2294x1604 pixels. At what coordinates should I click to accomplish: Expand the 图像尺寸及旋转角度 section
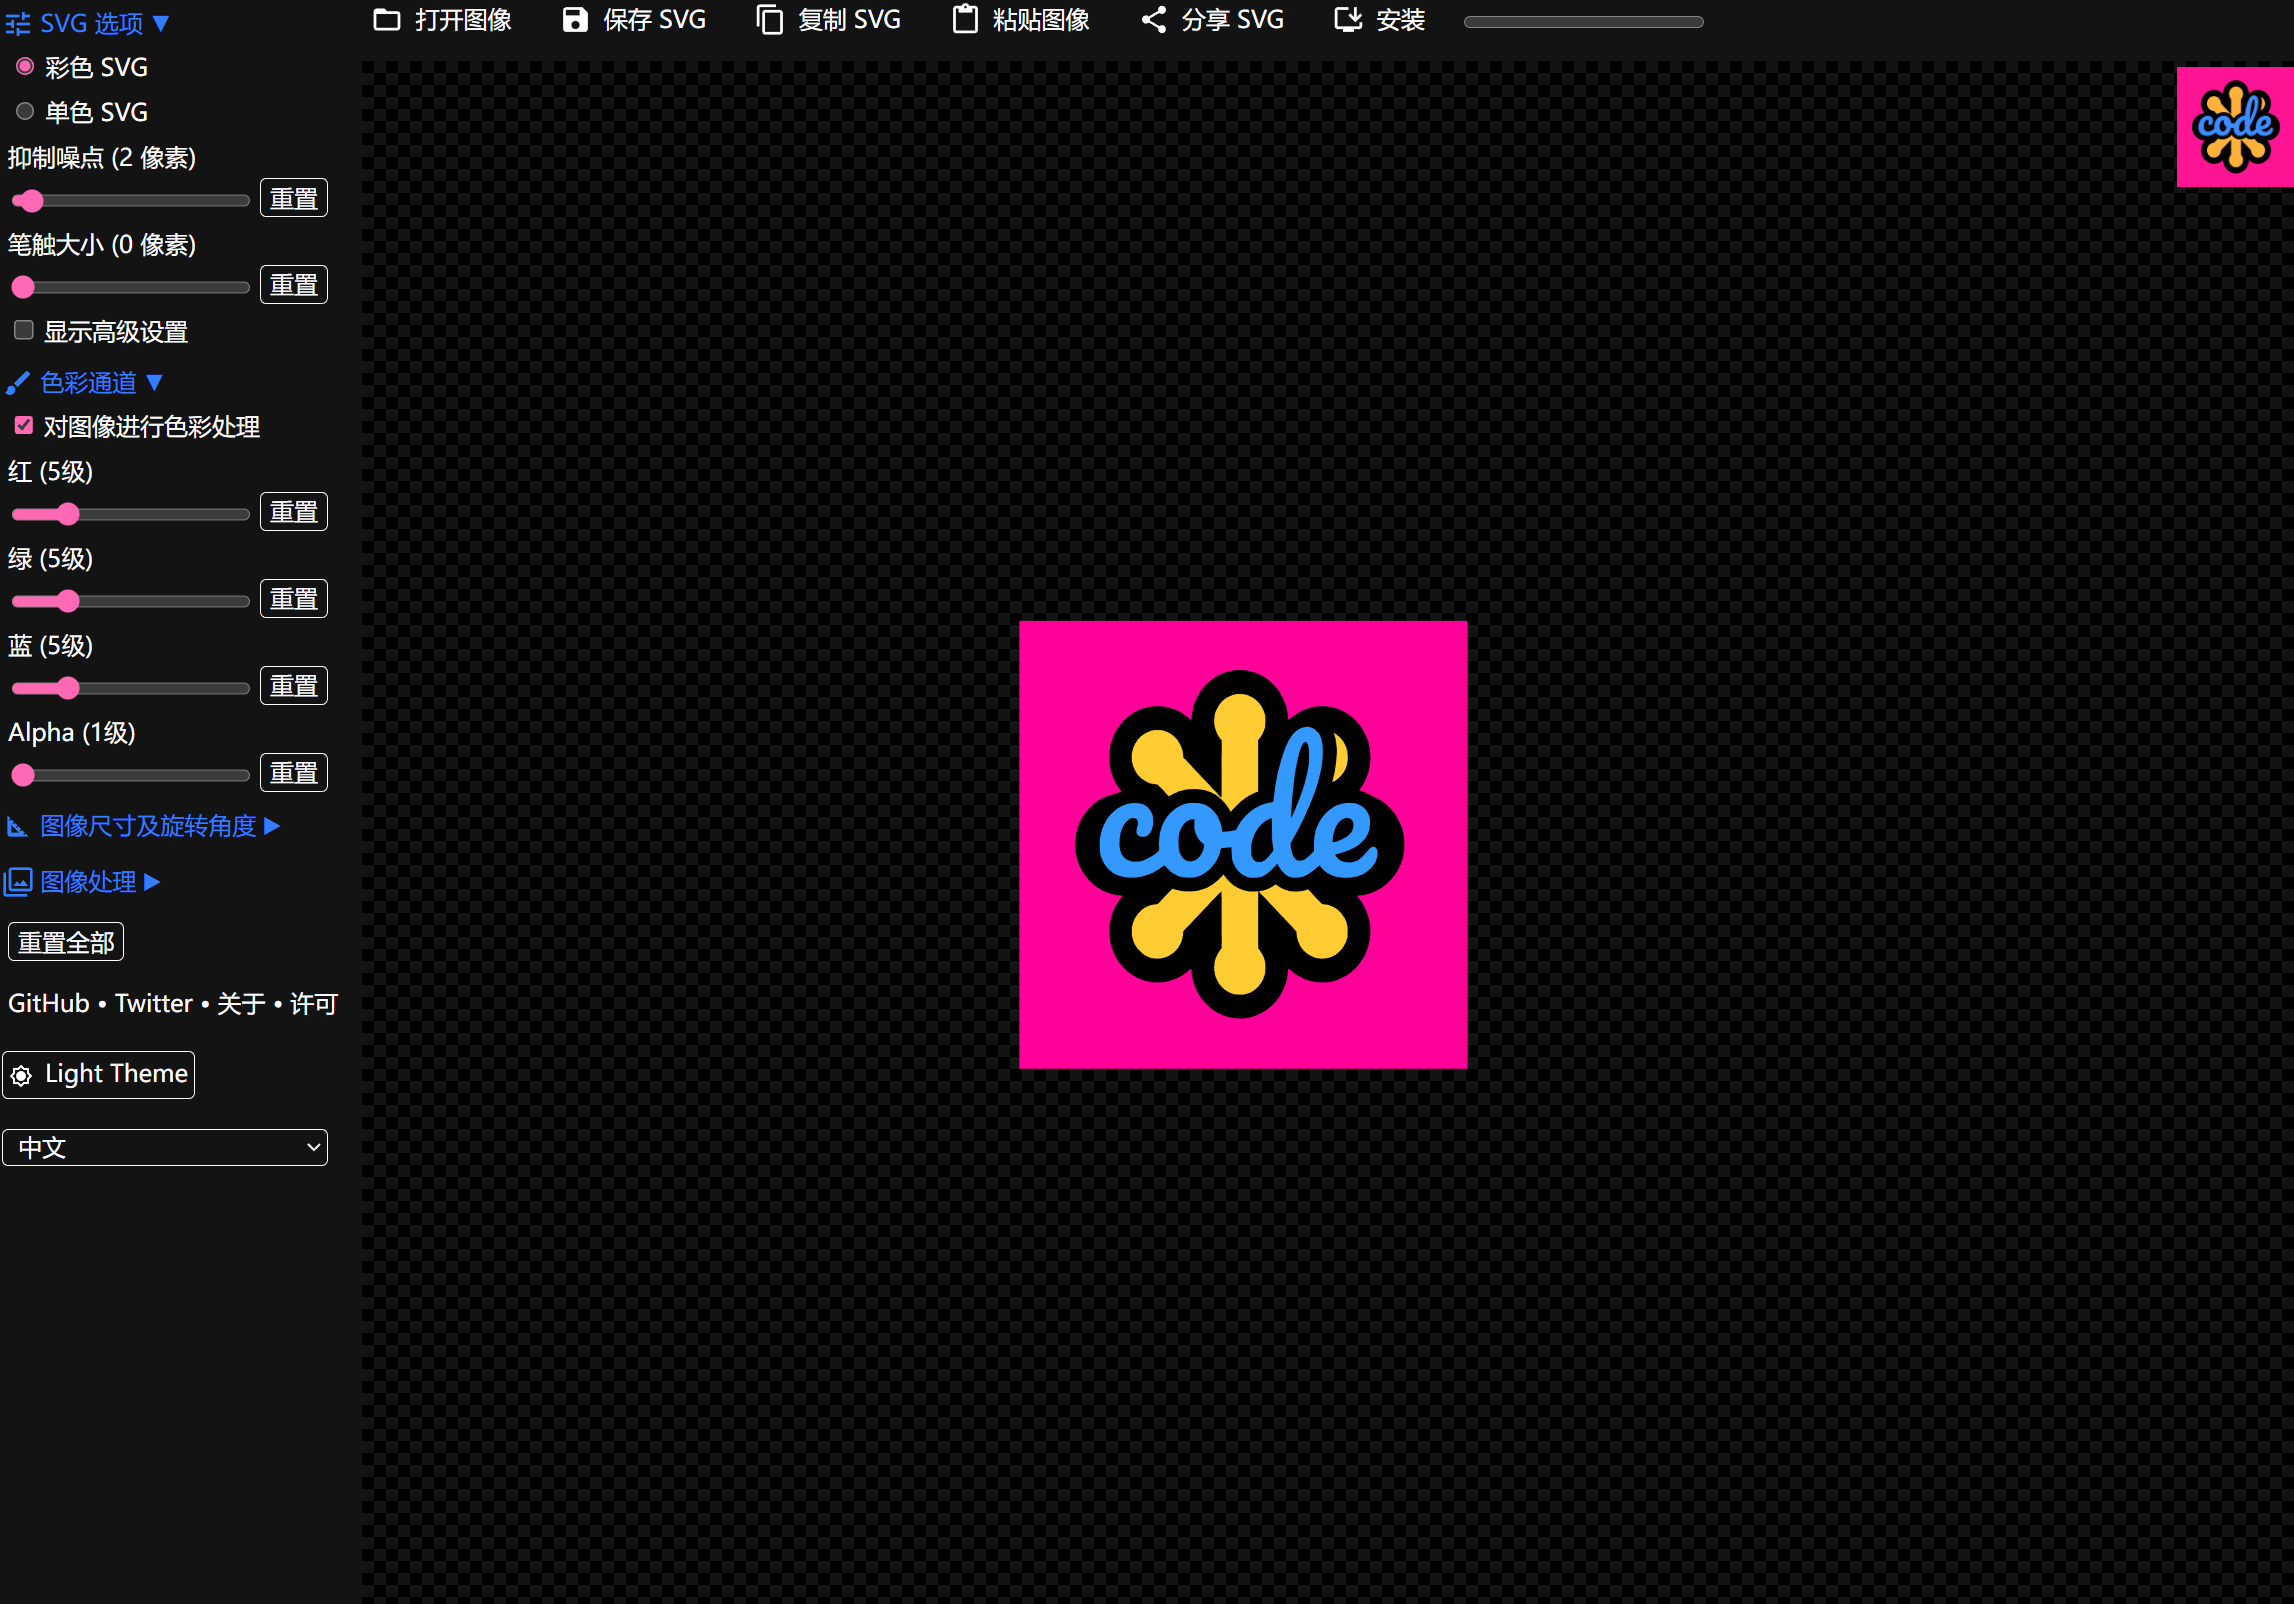pos(147,826)
